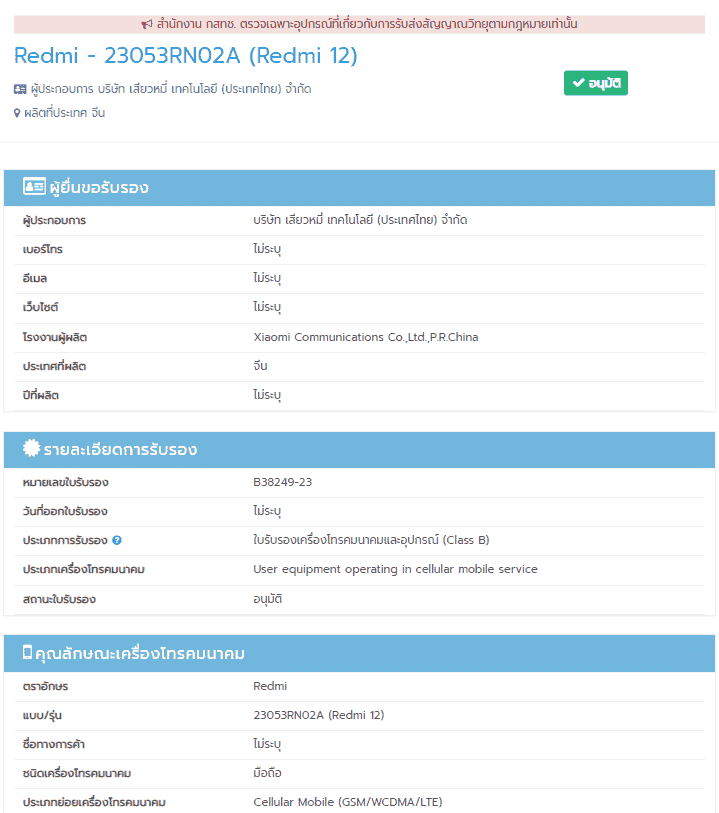The width and height of the screenshot is (719, 813).
Task: Click the location pin icon near ผลิตที่ประเทศ จีน
Action: tap(17, 113)
